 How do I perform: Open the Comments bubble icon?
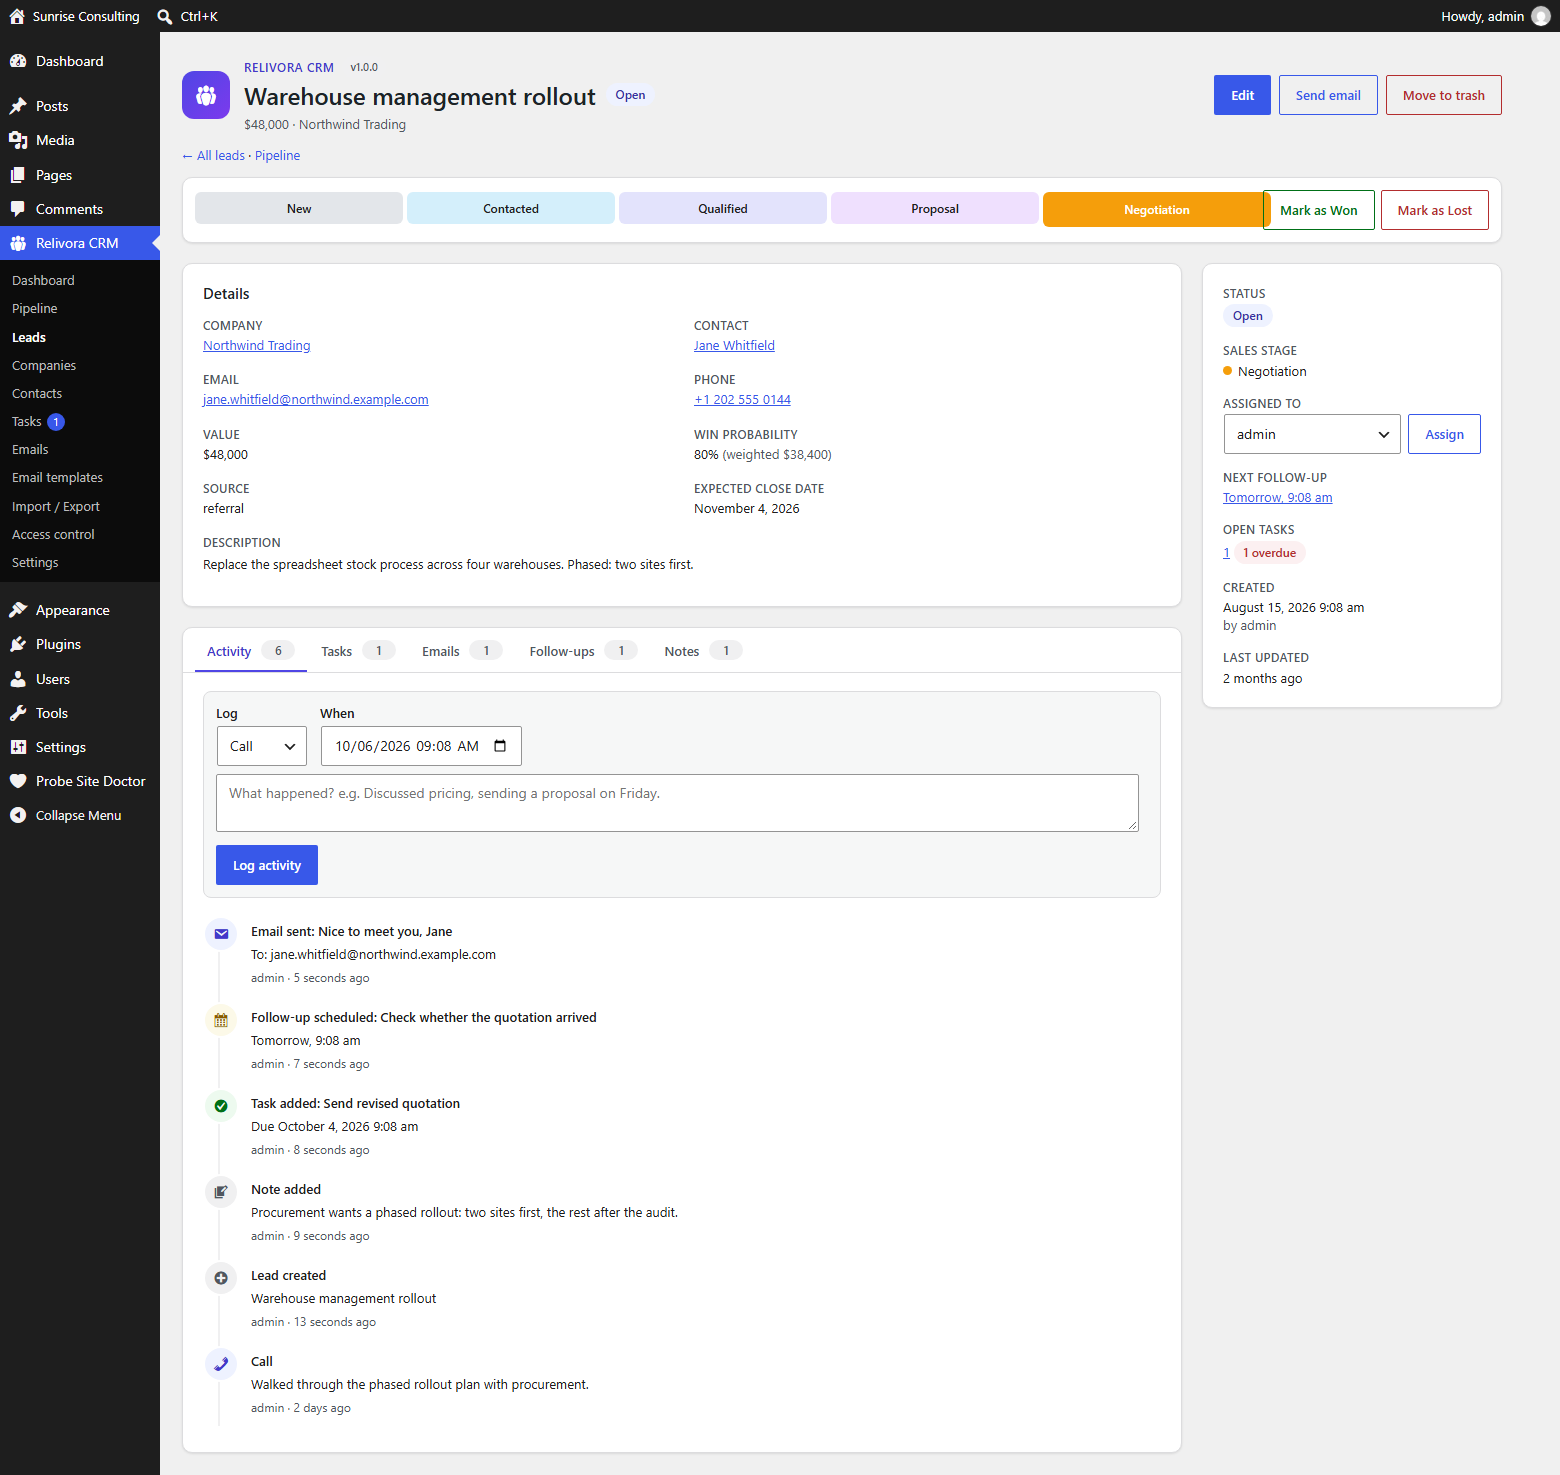[x=18, y=209]
